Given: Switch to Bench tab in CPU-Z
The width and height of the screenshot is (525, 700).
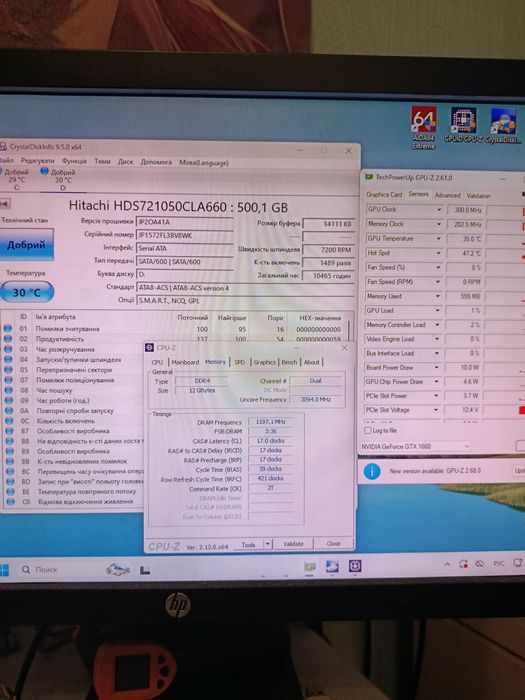Looking at the screenshot, I should tap(289, 362).
